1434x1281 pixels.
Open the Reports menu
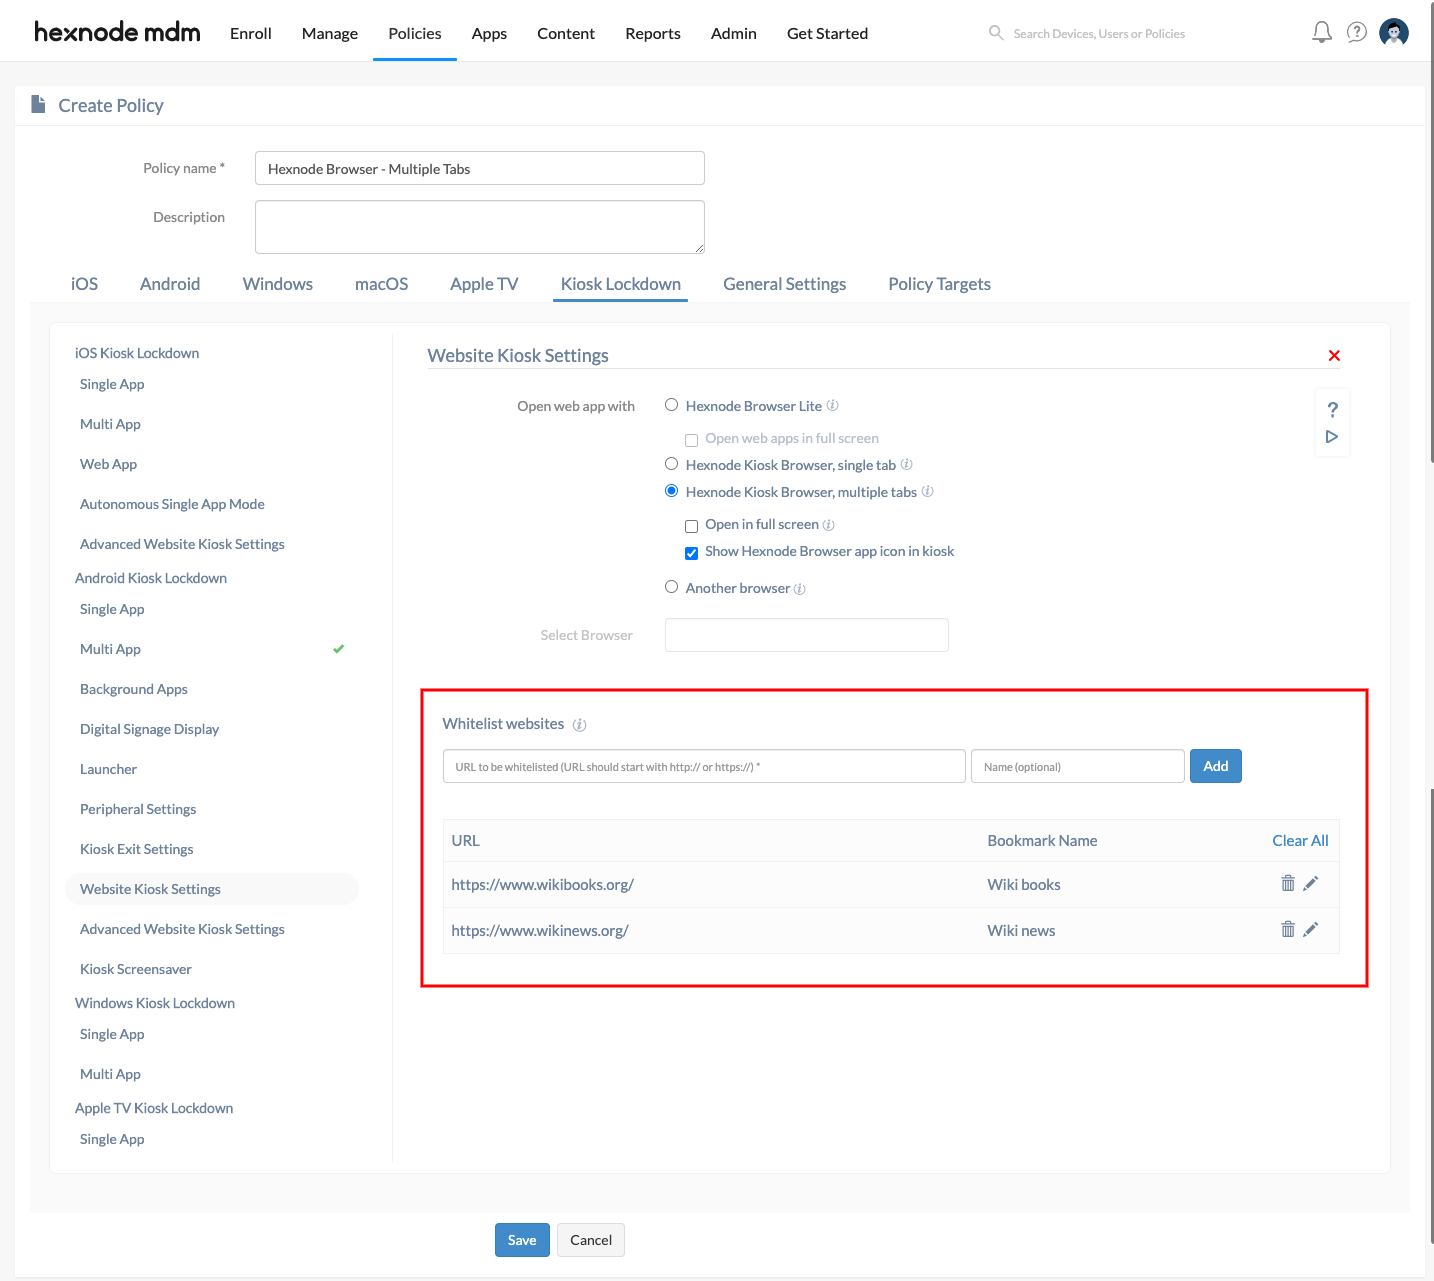(653, 33)
